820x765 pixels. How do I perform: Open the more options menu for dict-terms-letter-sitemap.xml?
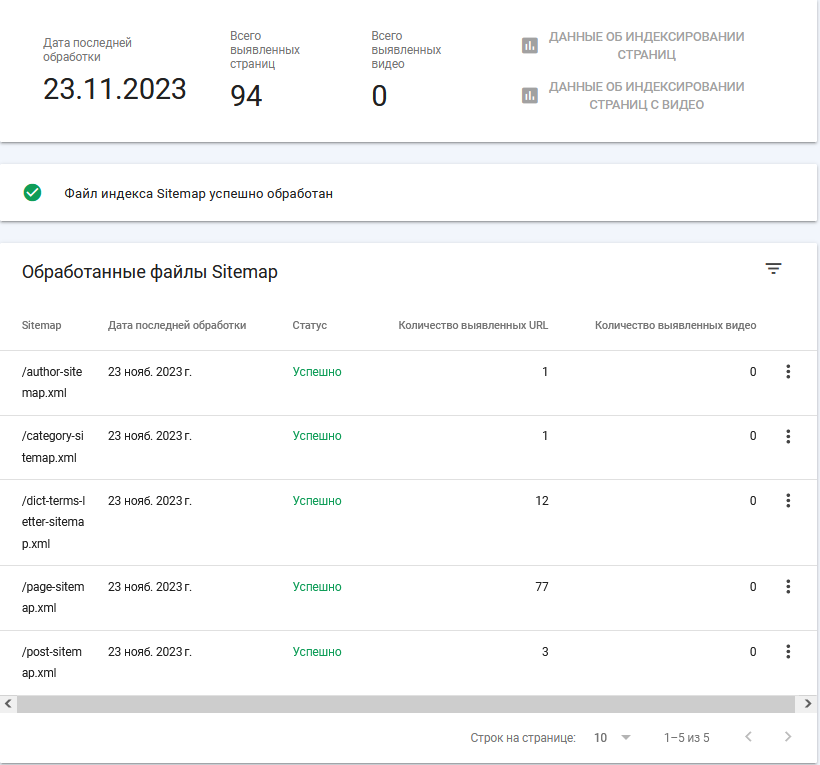[x=788, y=501]
